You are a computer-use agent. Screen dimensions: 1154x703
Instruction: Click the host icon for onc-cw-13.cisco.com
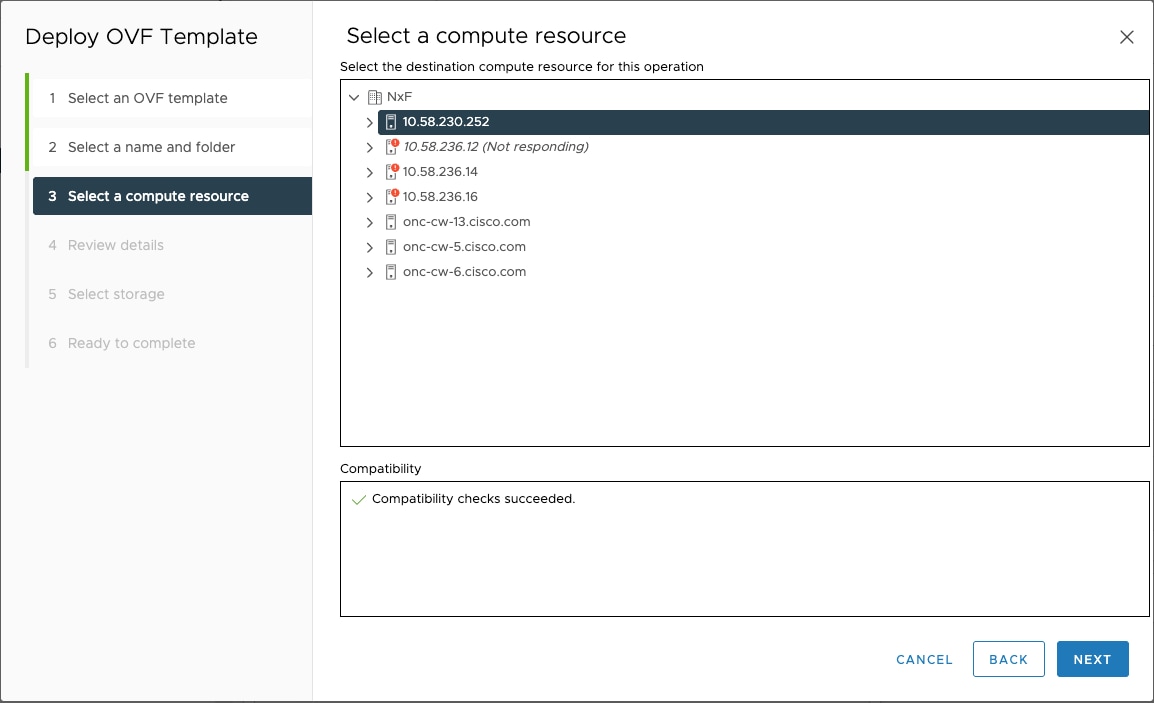pyautogui.click(x=391, y=222)
